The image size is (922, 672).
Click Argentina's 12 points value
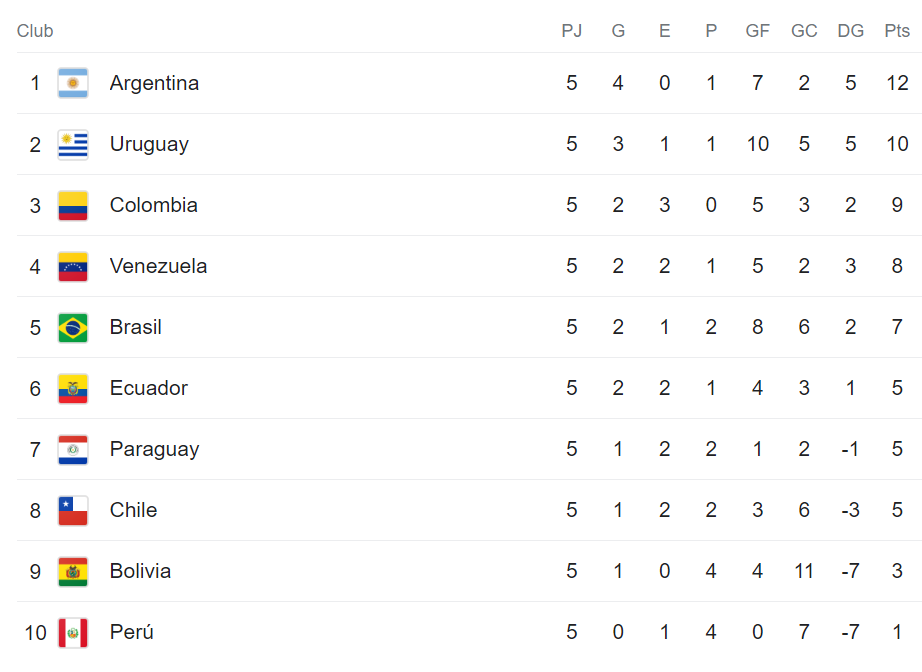point(897,83)
